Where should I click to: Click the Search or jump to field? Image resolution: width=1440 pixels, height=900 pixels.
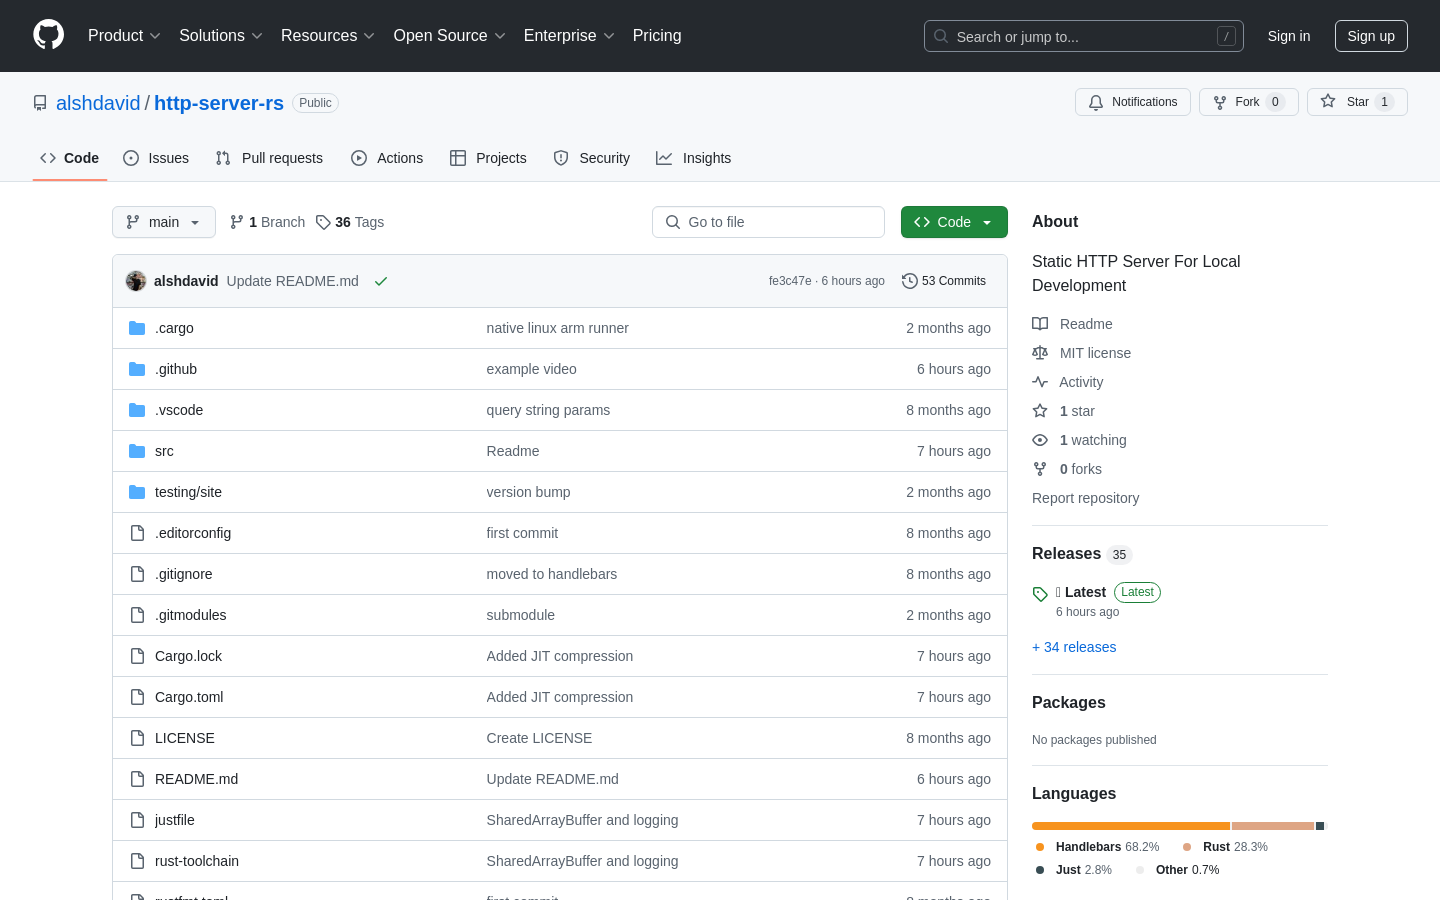tap(1084, 36)
